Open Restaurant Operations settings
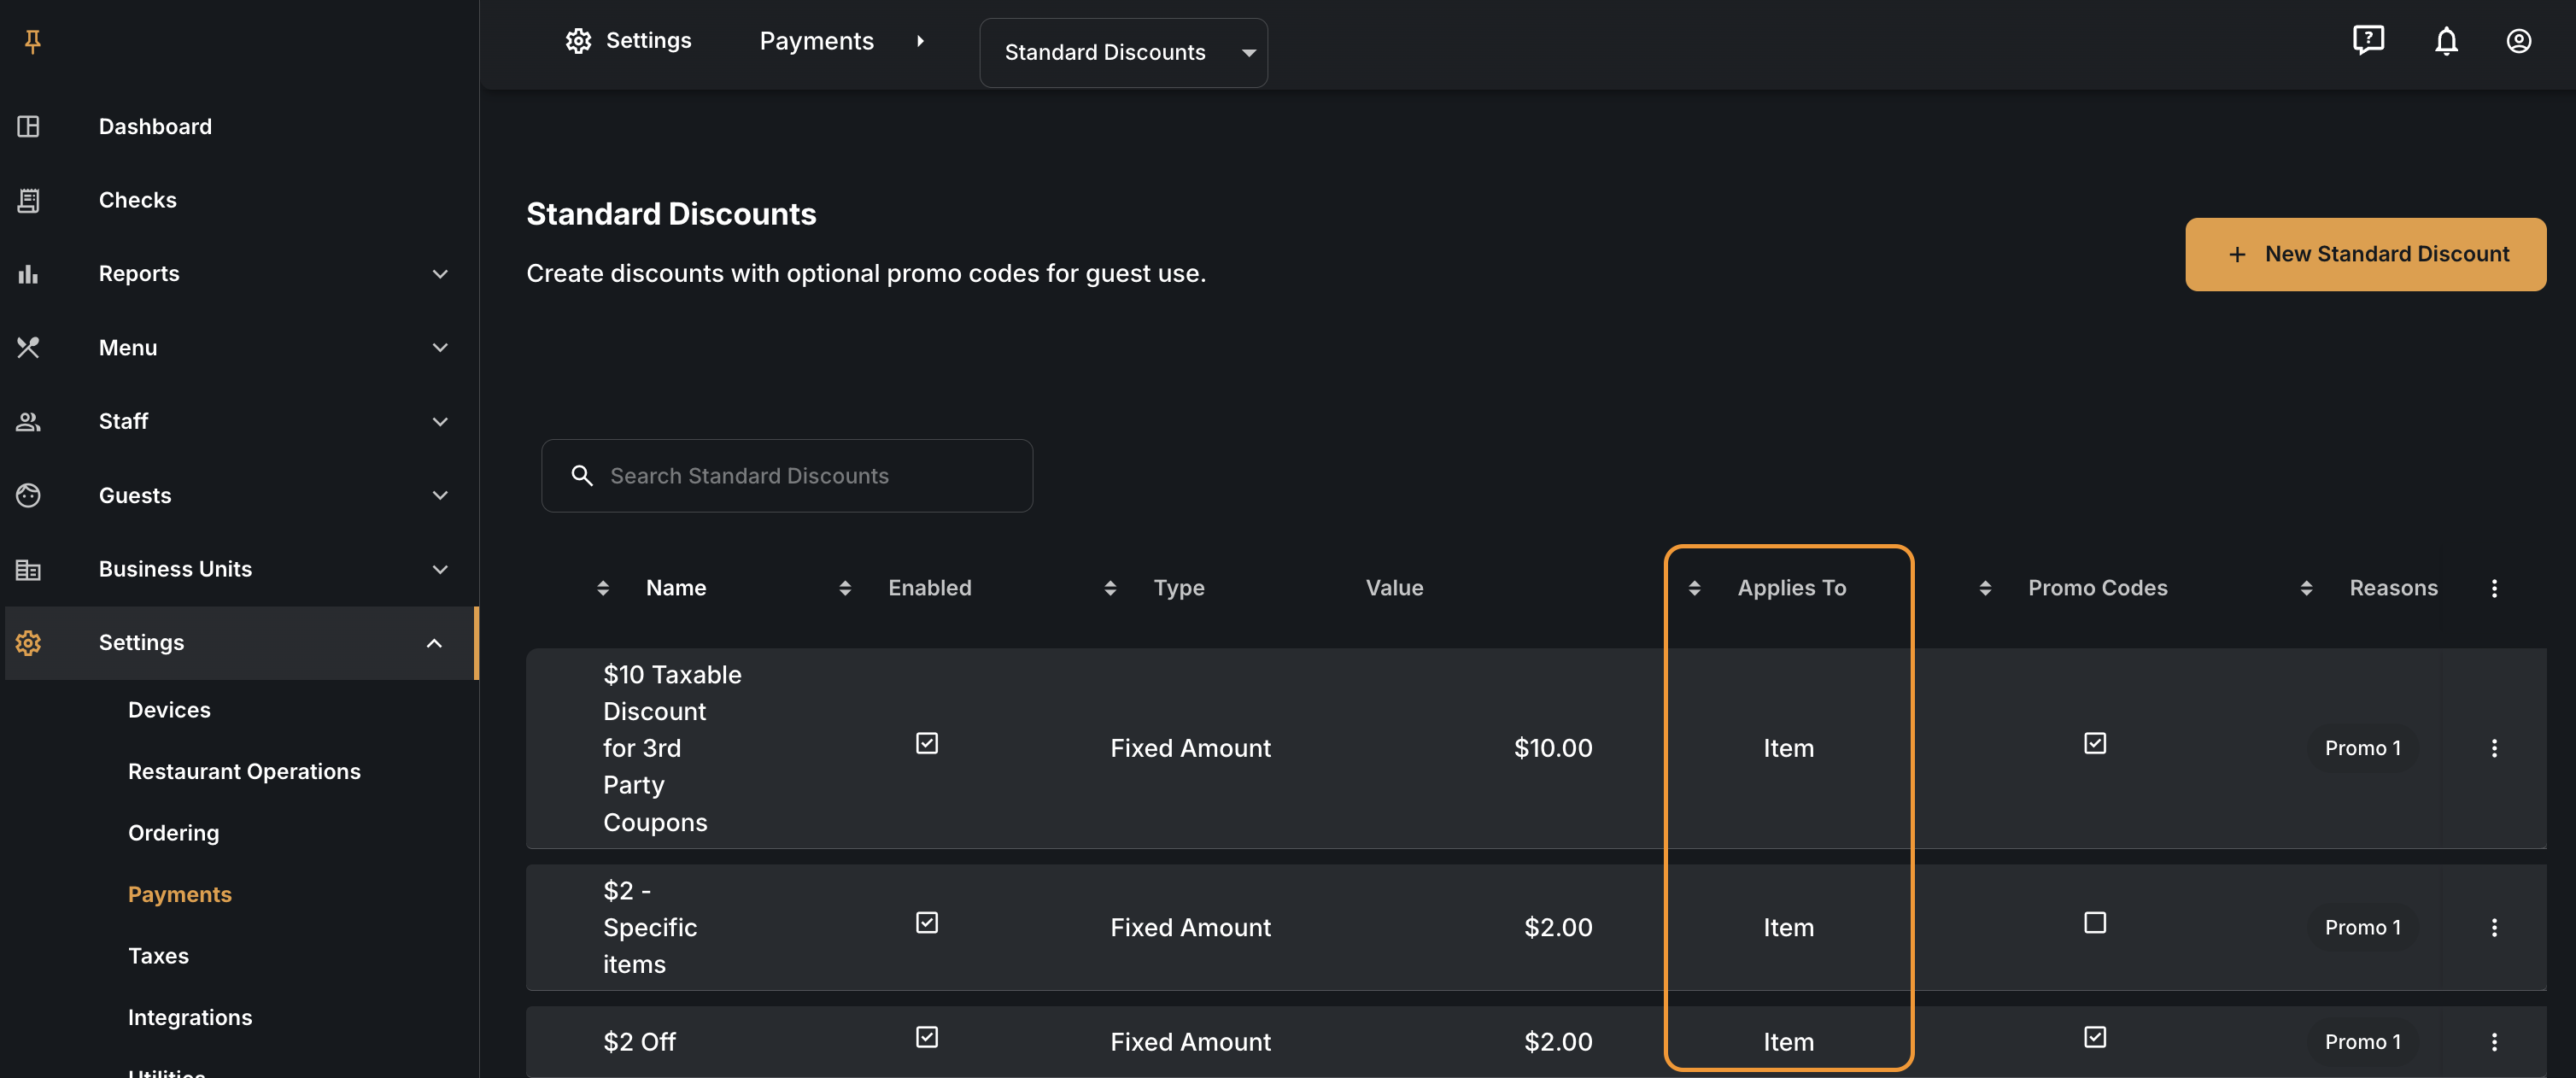This screenshot has width=2576, height=1078. click(244, 771)
